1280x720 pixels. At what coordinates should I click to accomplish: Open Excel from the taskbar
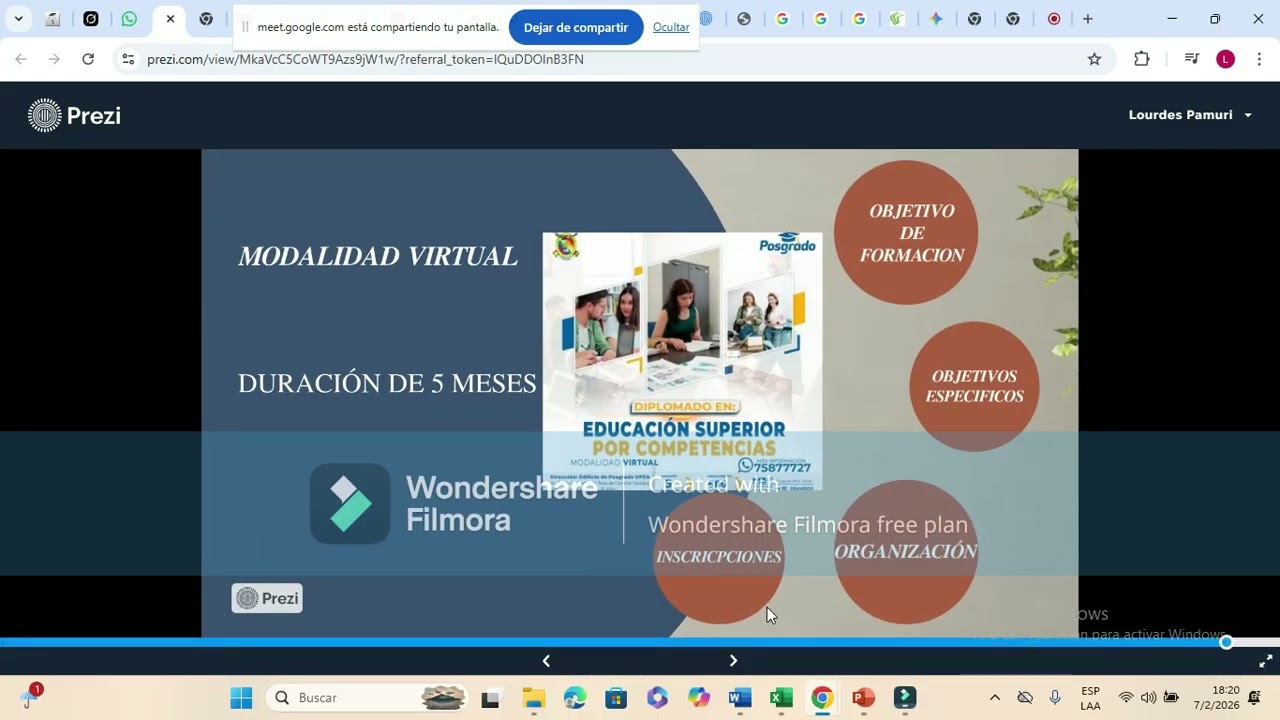pyautogui.click(x=781, y=698)
